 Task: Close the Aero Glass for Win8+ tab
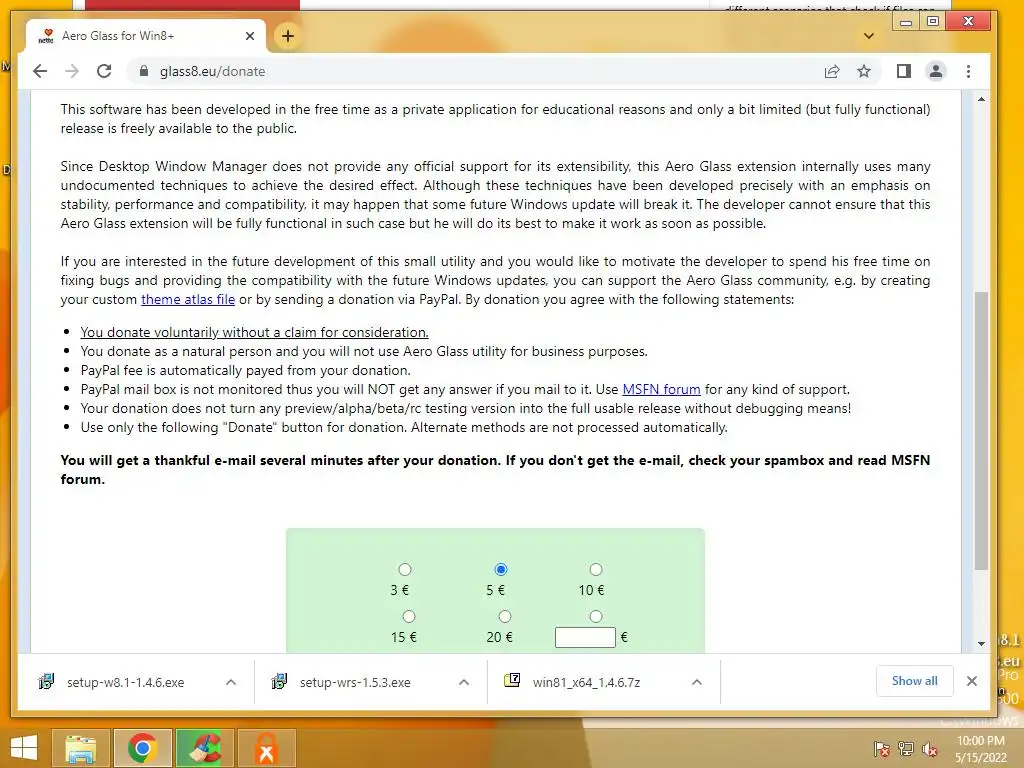(249, 36)
